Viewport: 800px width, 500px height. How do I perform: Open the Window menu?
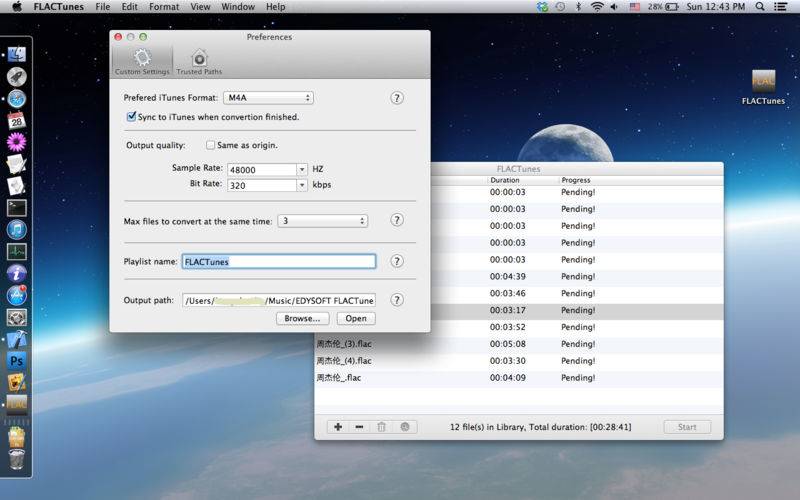click(238, 7)
